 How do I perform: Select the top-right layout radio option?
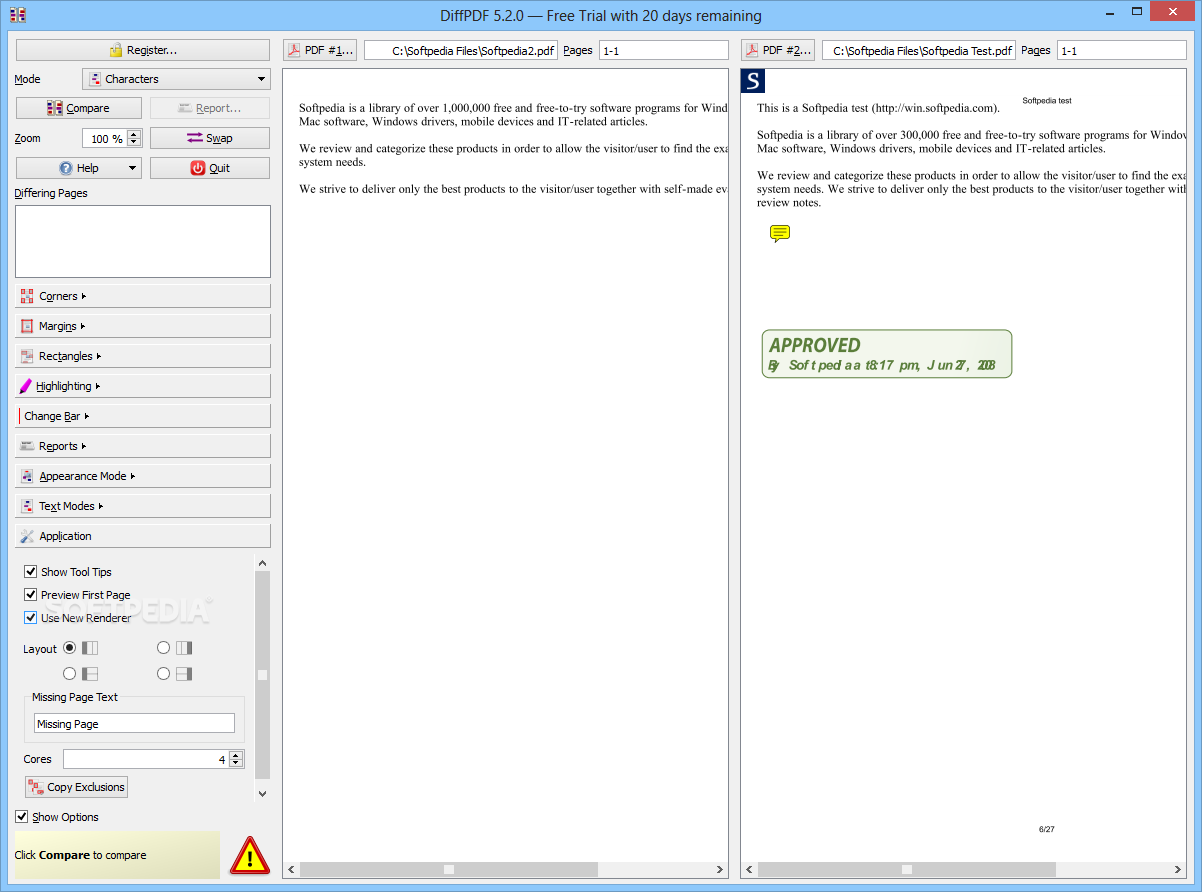[x=164, y=648]
